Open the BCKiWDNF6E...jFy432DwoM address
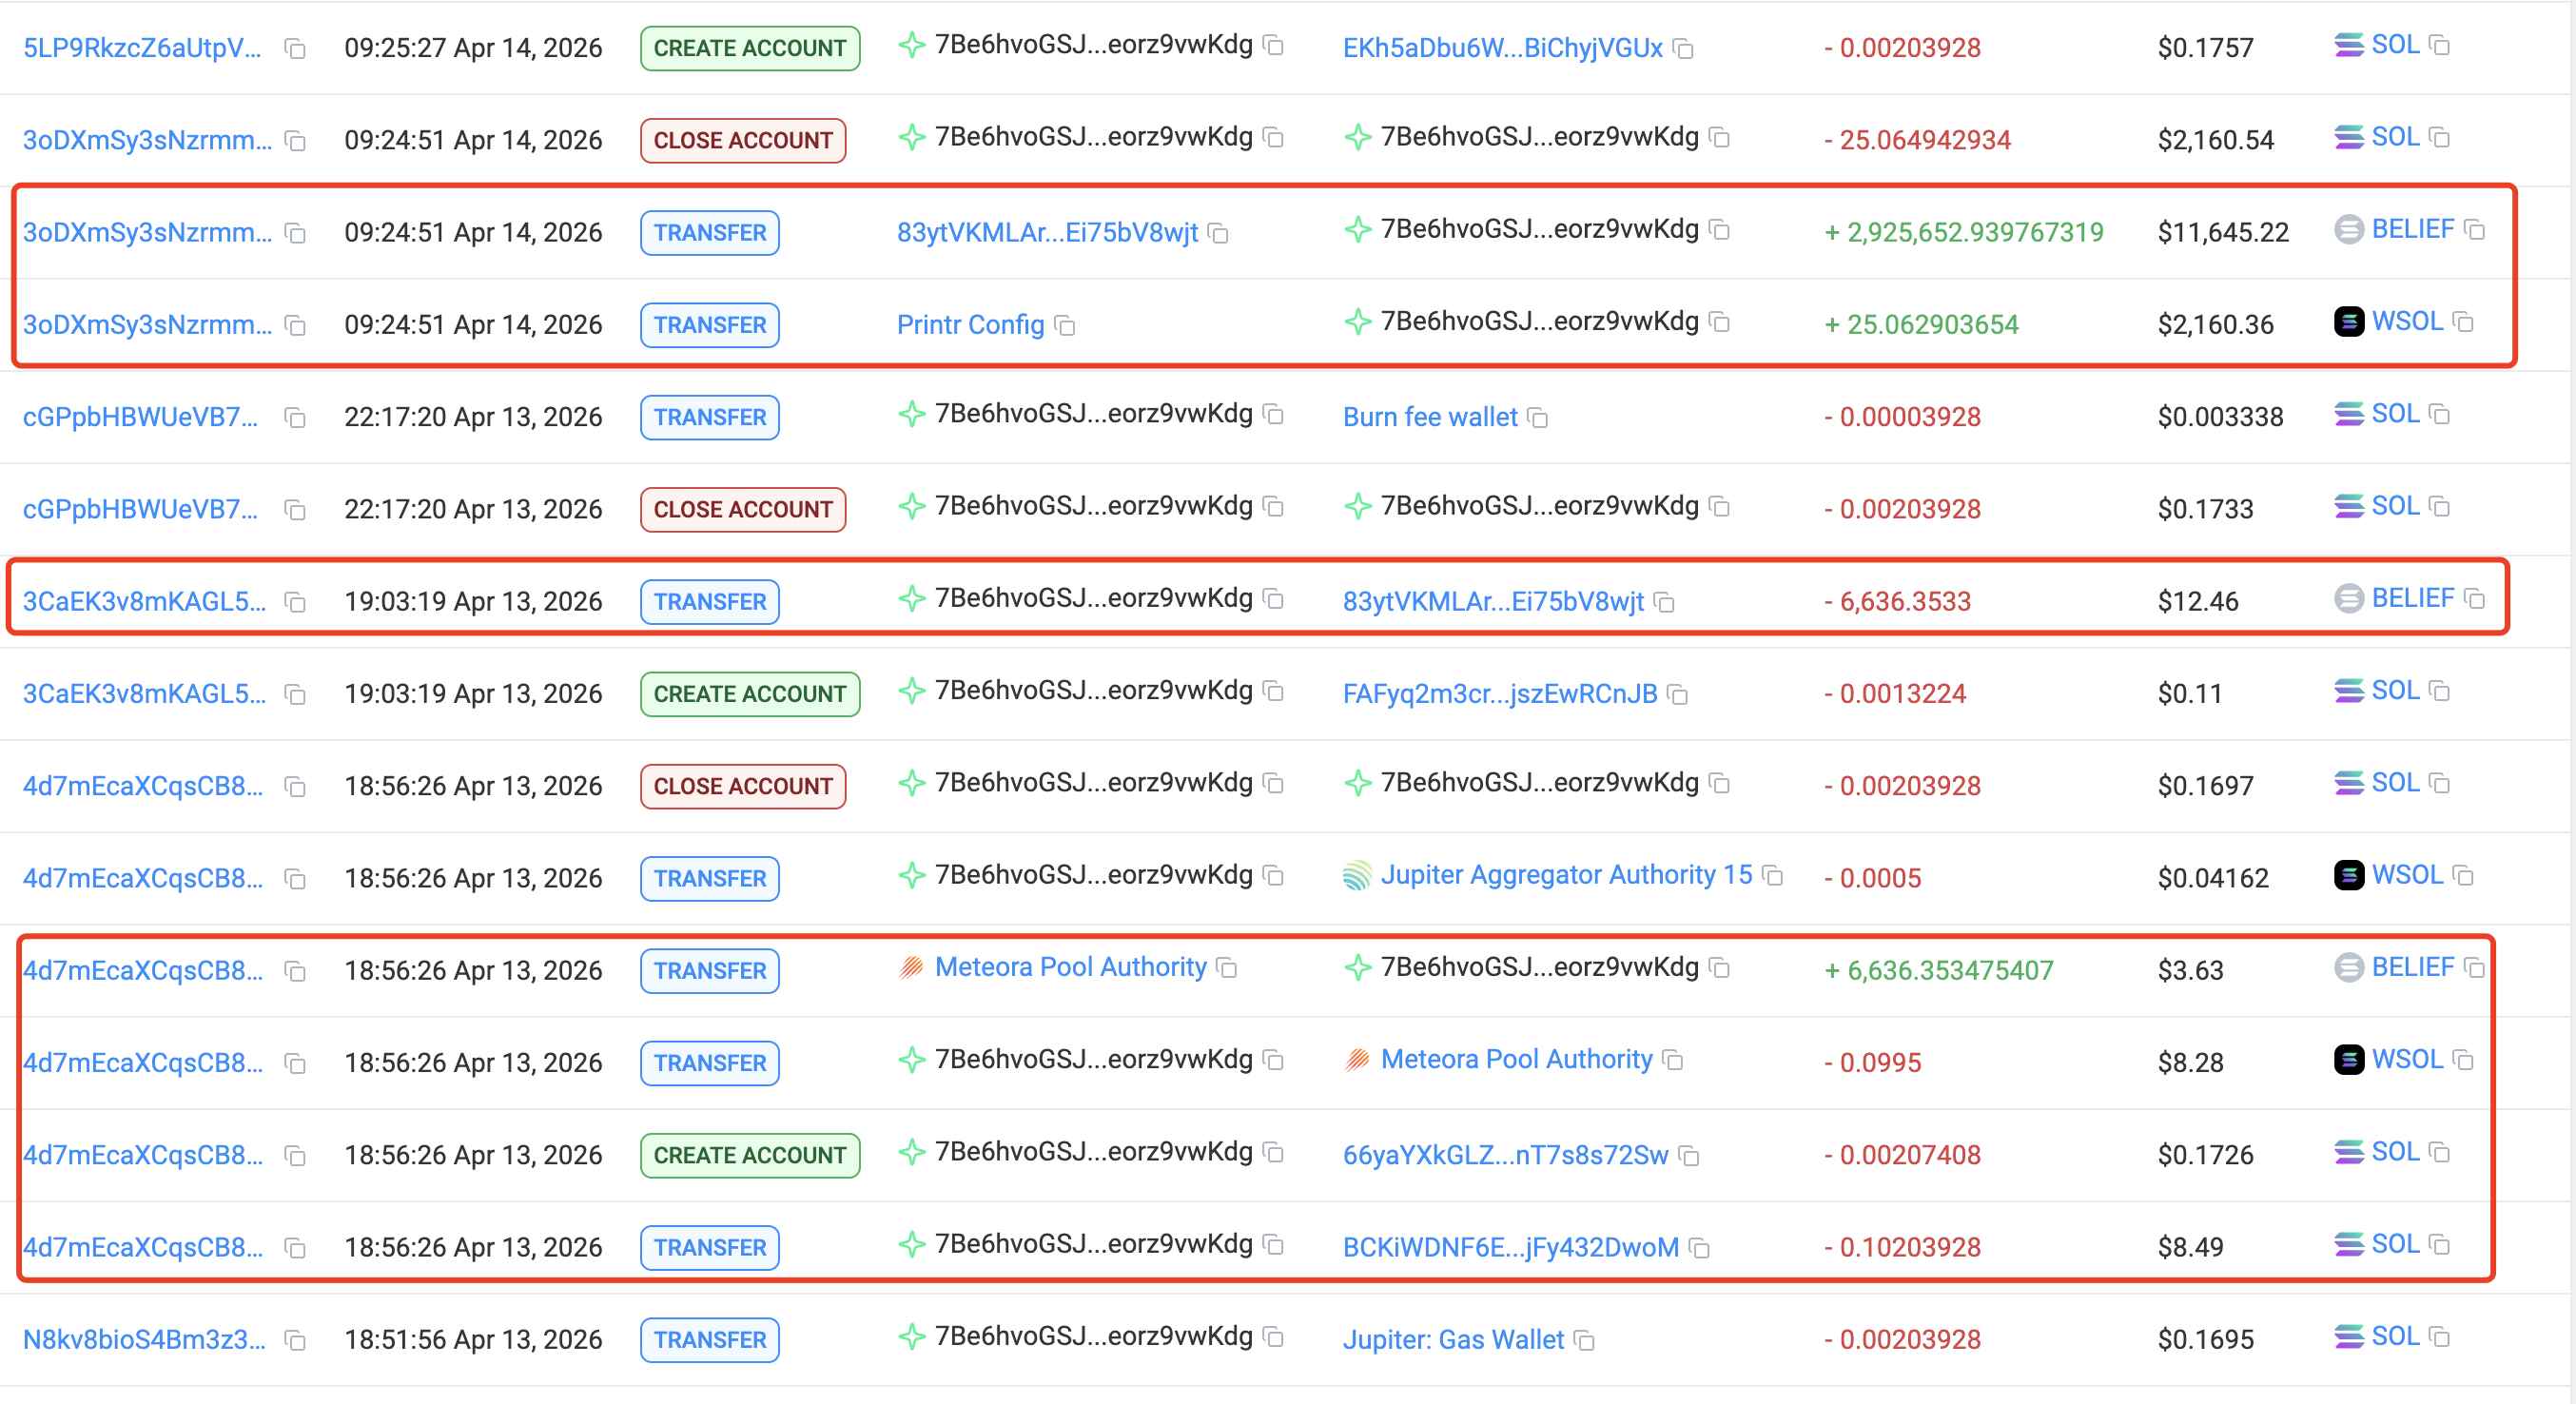Viewport: 2576px width, 1404px height. point(1510,1248)
